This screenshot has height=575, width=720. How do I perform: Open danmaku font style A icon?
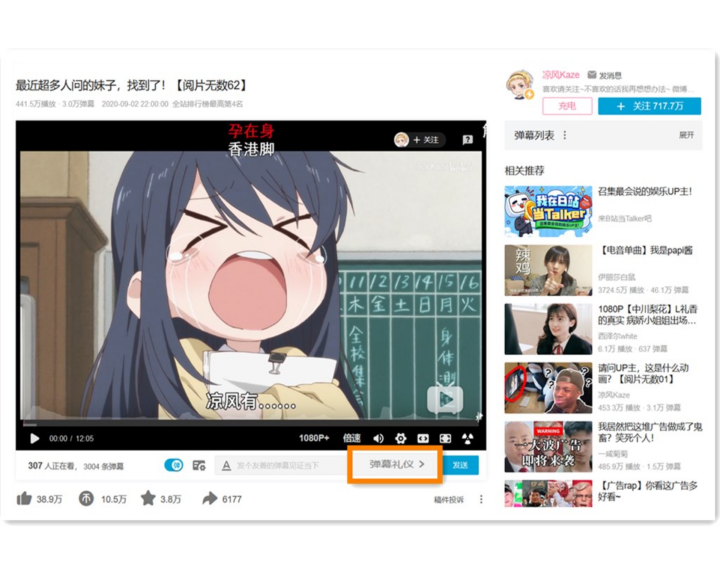click(226, 466)
